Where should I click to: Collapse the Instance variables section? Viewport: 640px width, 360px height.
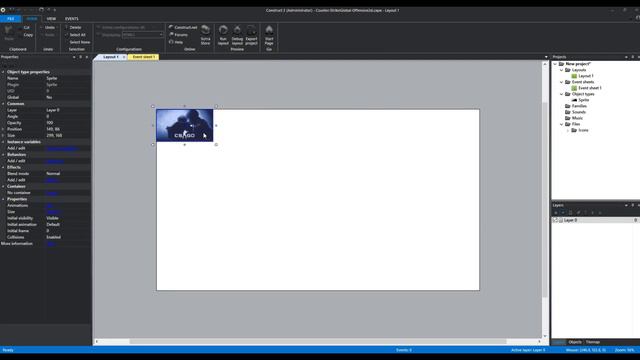point(3,142)
